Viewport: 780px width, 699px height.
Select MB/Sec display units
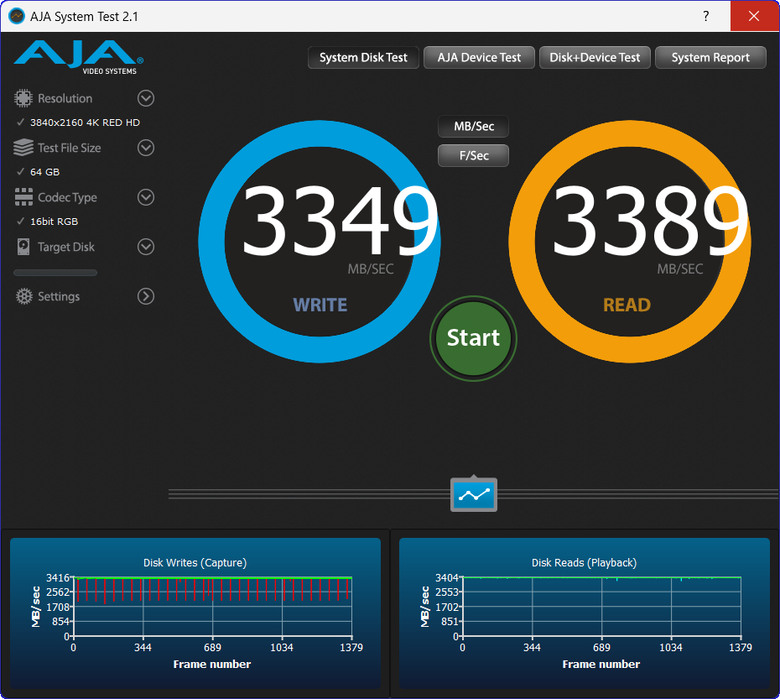pos(474,126)
